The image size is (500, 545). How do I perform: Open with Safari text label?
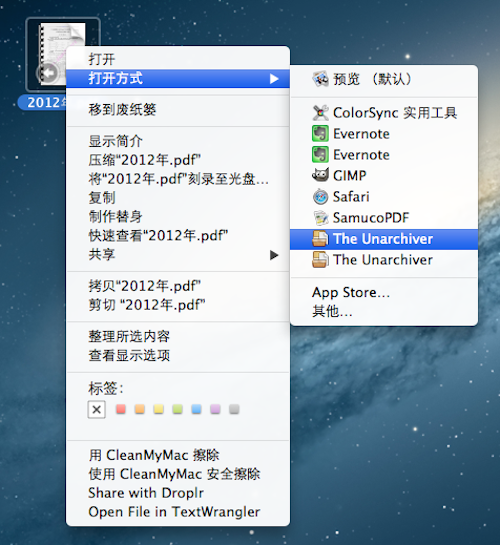coord(351,197)
